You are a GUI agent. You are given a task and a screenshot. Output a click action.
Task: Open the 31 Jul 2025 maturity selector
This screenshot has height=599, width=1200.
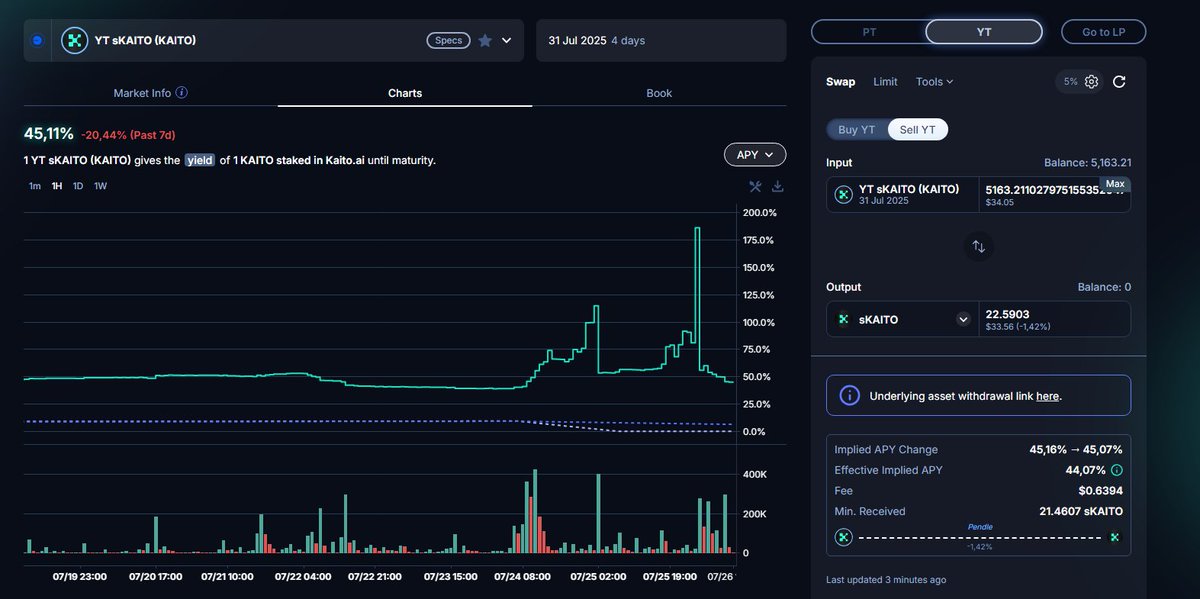[x=661, y=40]
